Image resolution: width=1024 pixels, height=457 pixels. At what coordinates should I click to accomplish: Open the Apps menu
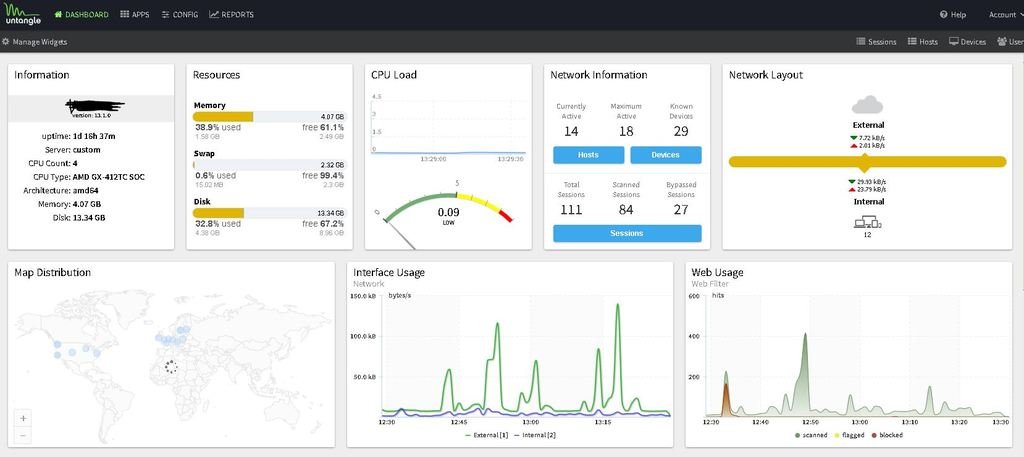134,15
